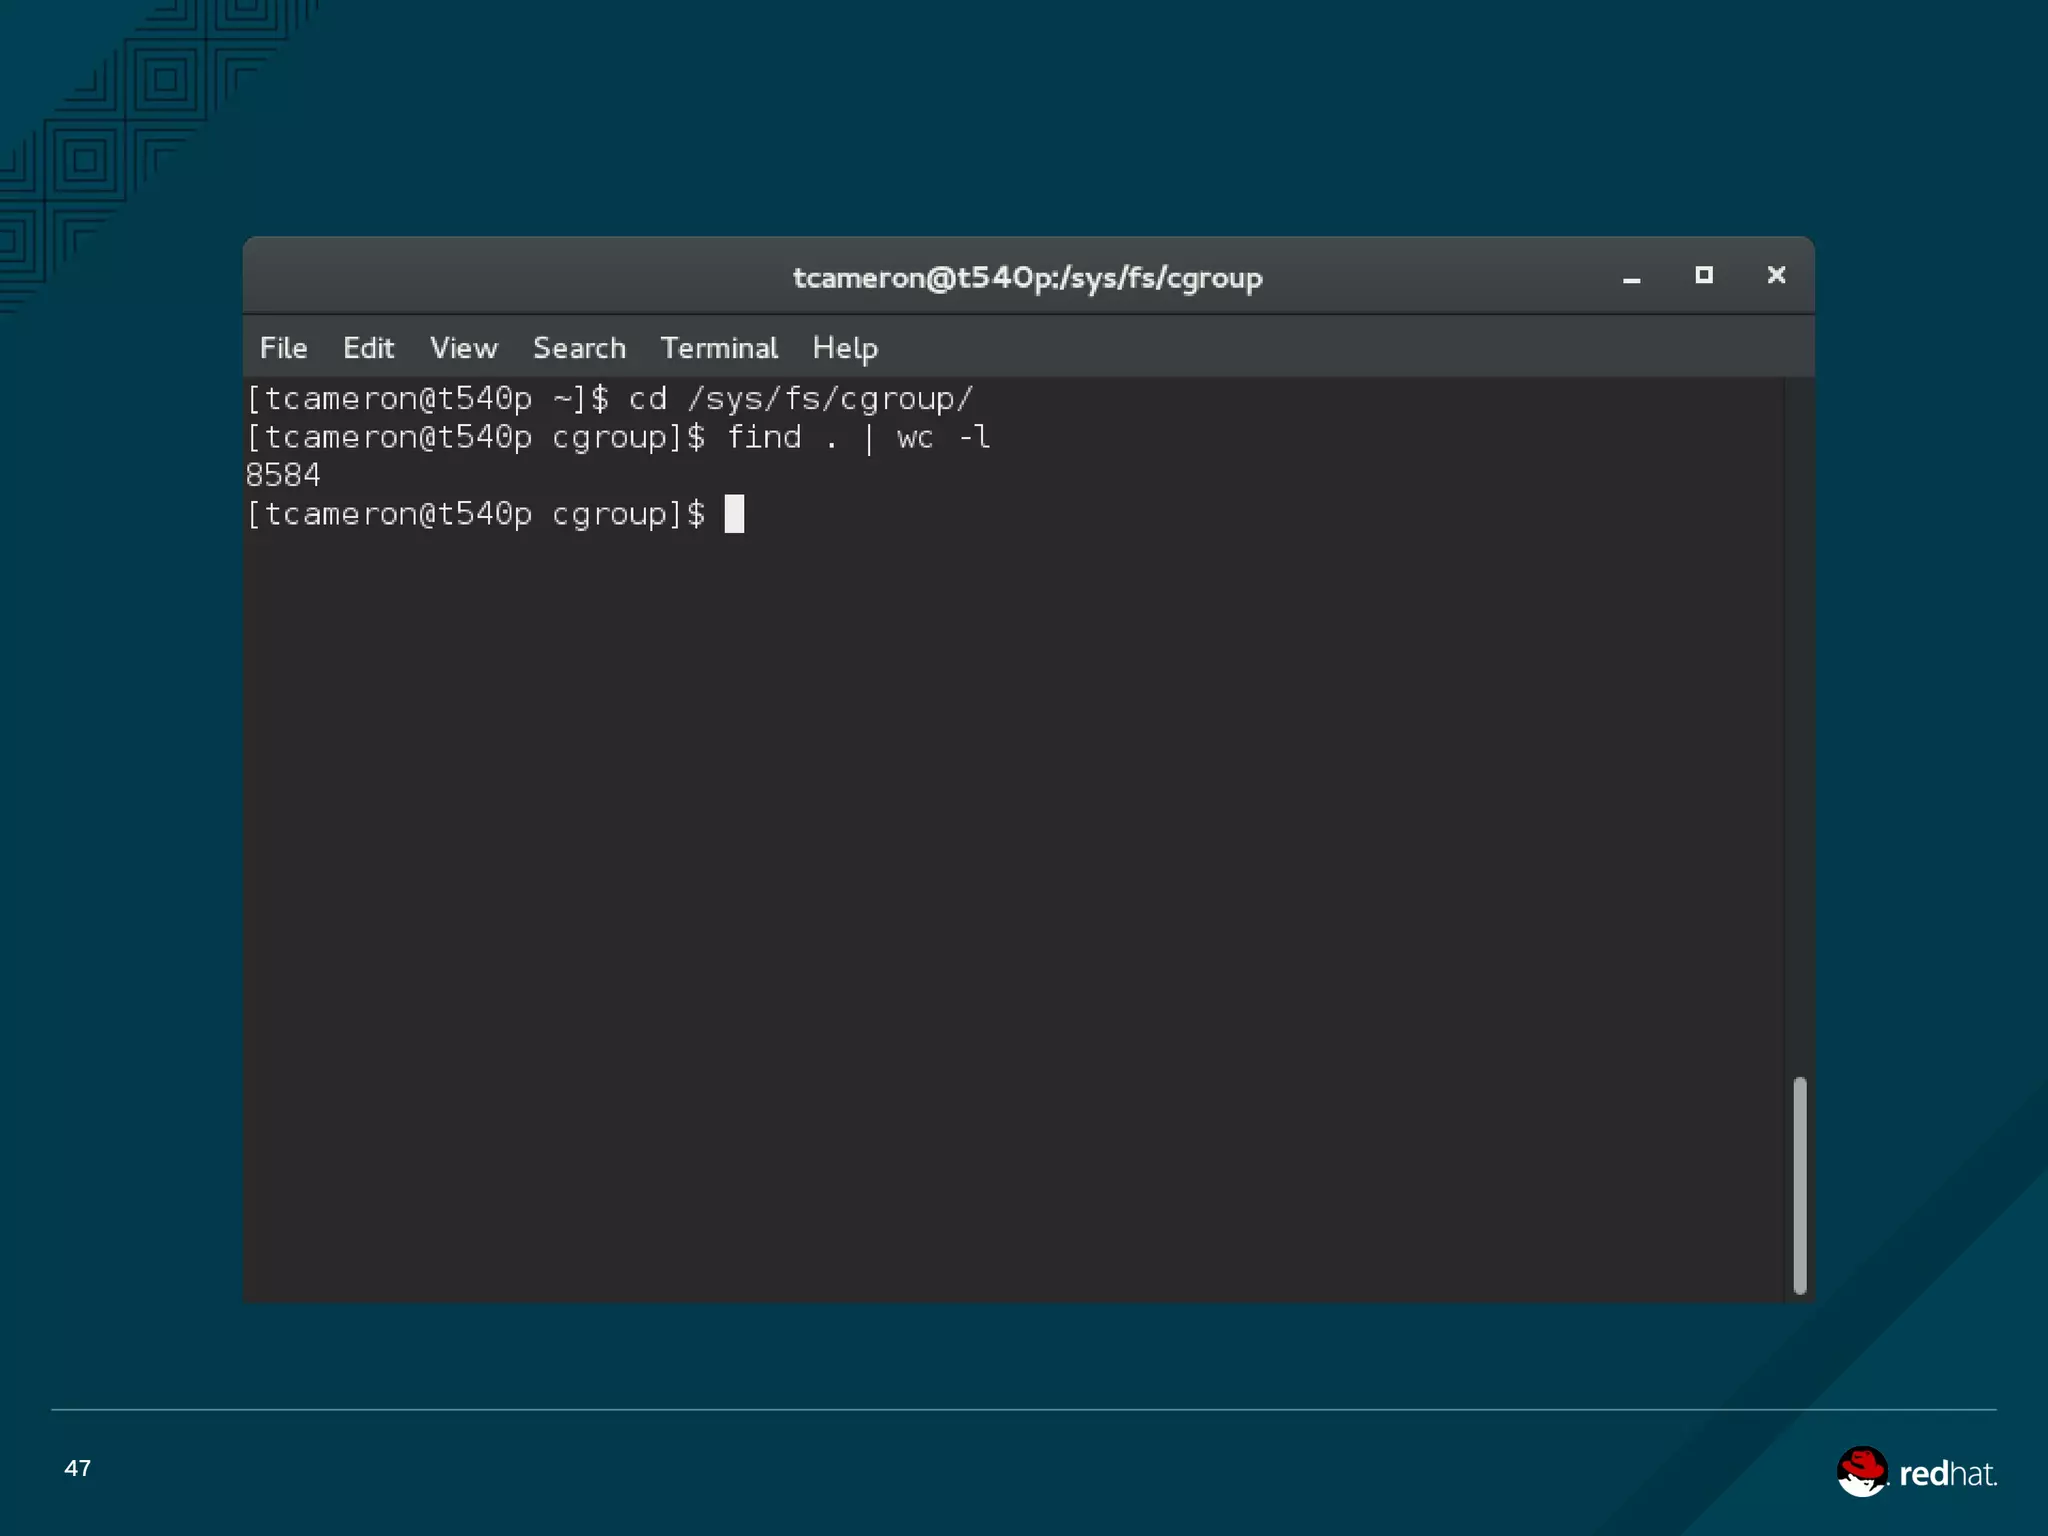This screenshot has height=1536, width=2048.
Task: Open the File menu
Action: coord(283,348)
